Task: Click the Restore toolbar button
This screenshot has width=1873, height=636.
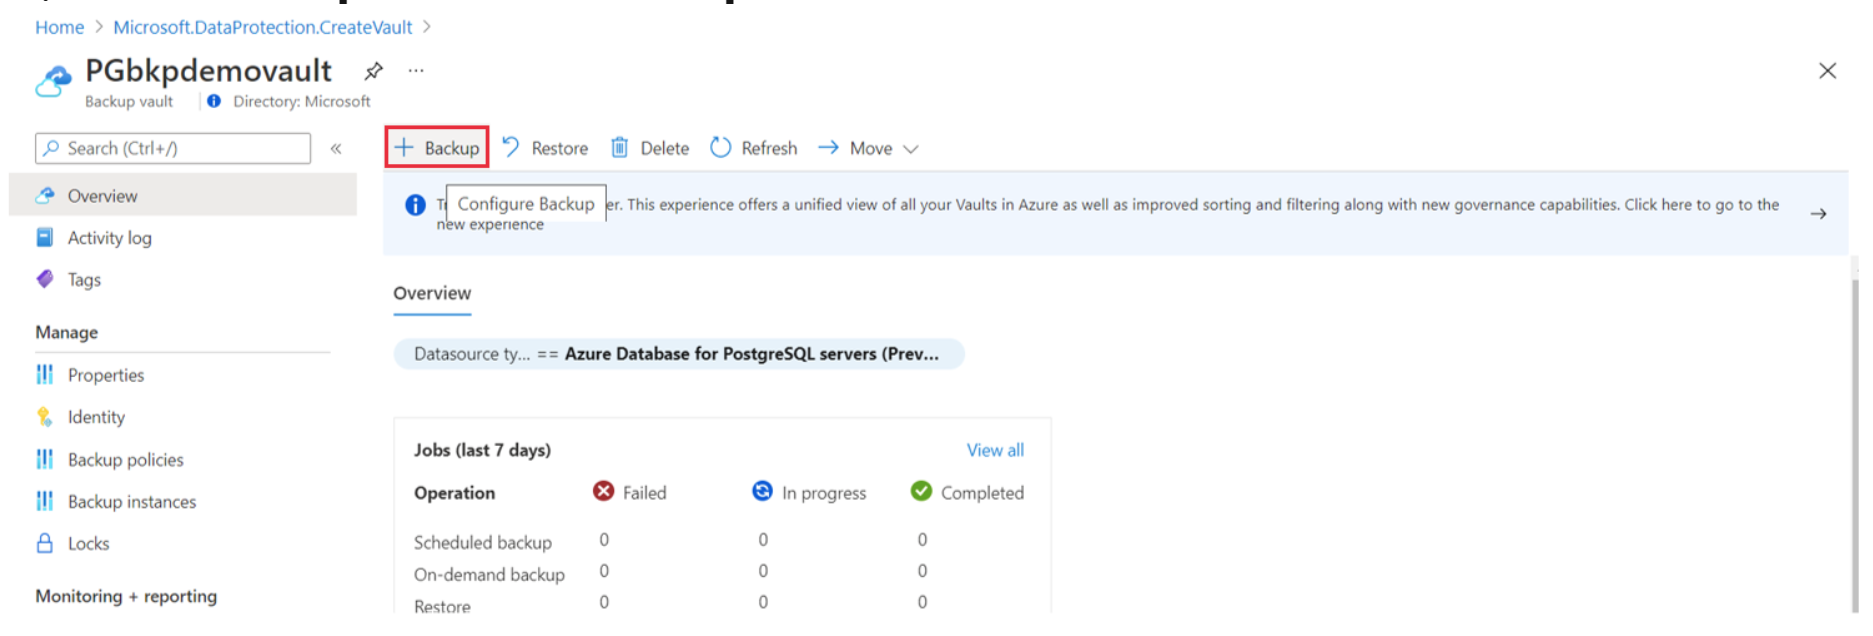Action: pyautogui.click(x=546, y=148)
